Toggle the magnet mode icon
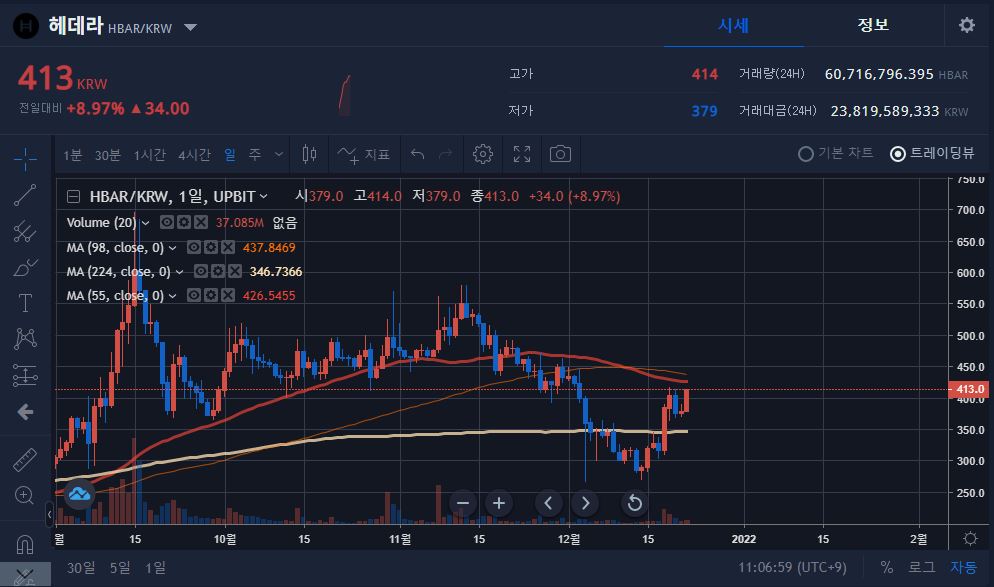This screenshot has width=994, height=587. coord(24,544)
